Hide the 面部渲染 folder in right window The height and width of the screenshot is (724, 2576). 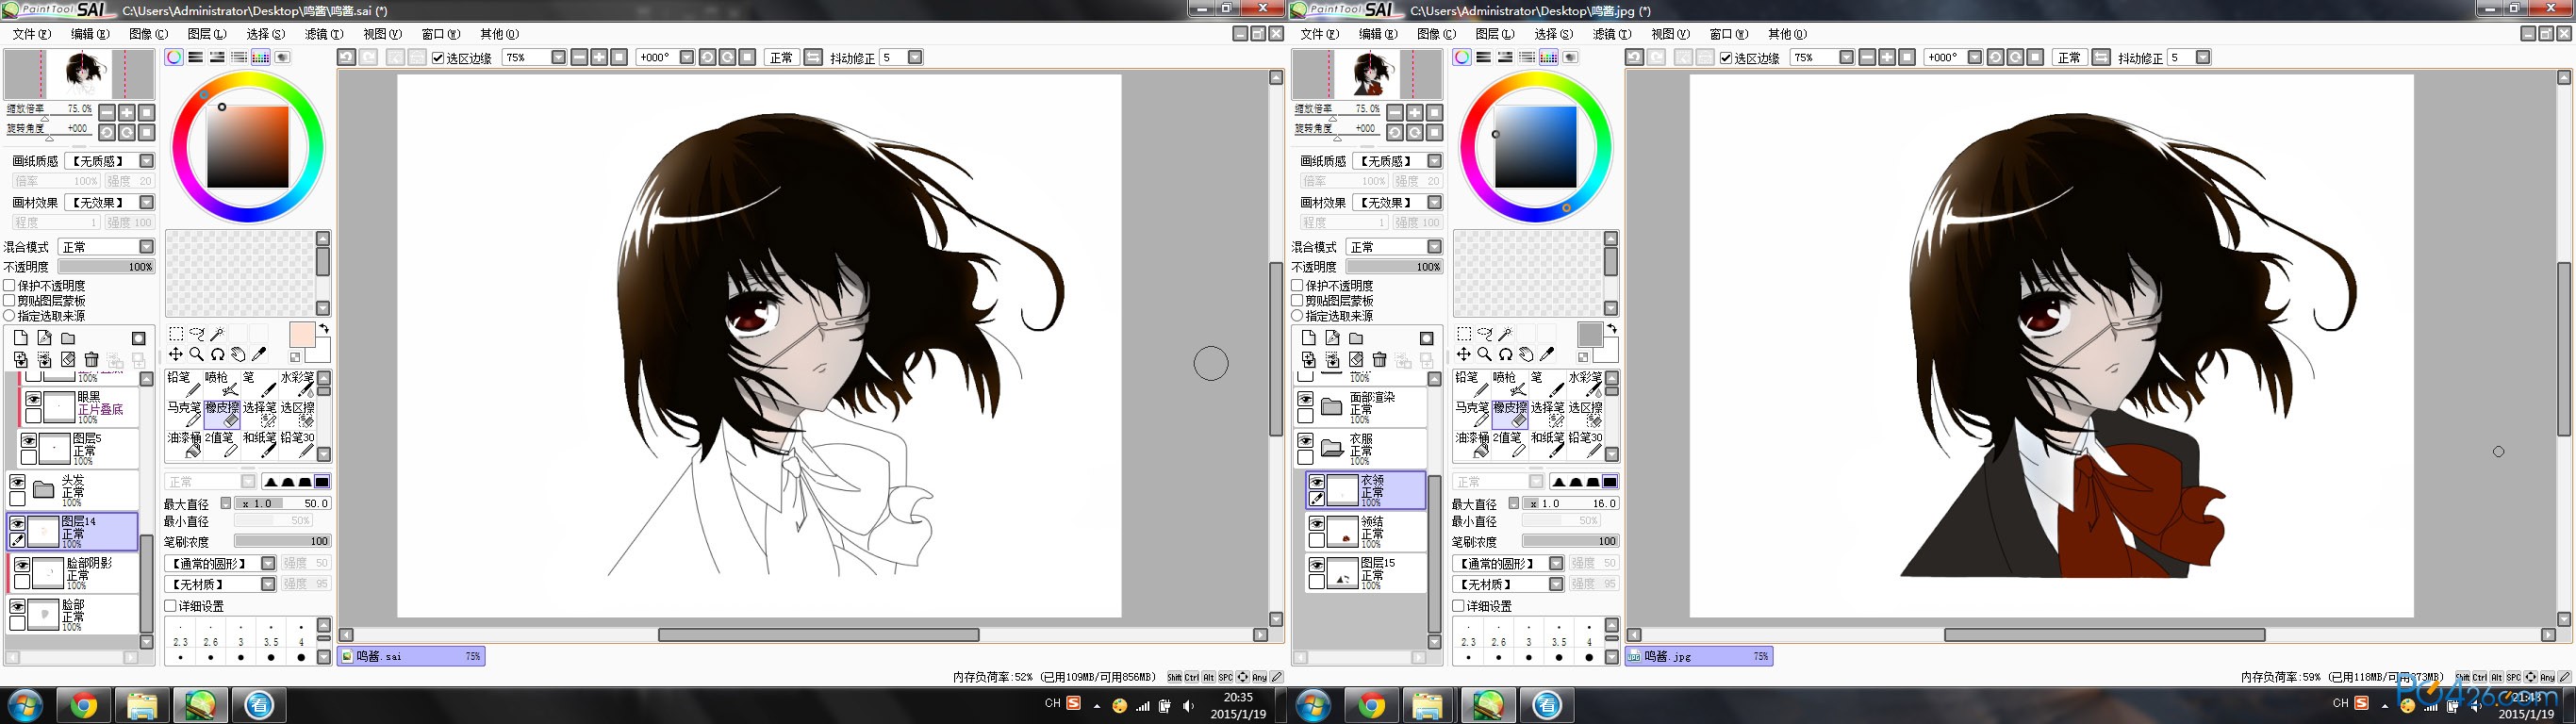[x=1305, y=399]
